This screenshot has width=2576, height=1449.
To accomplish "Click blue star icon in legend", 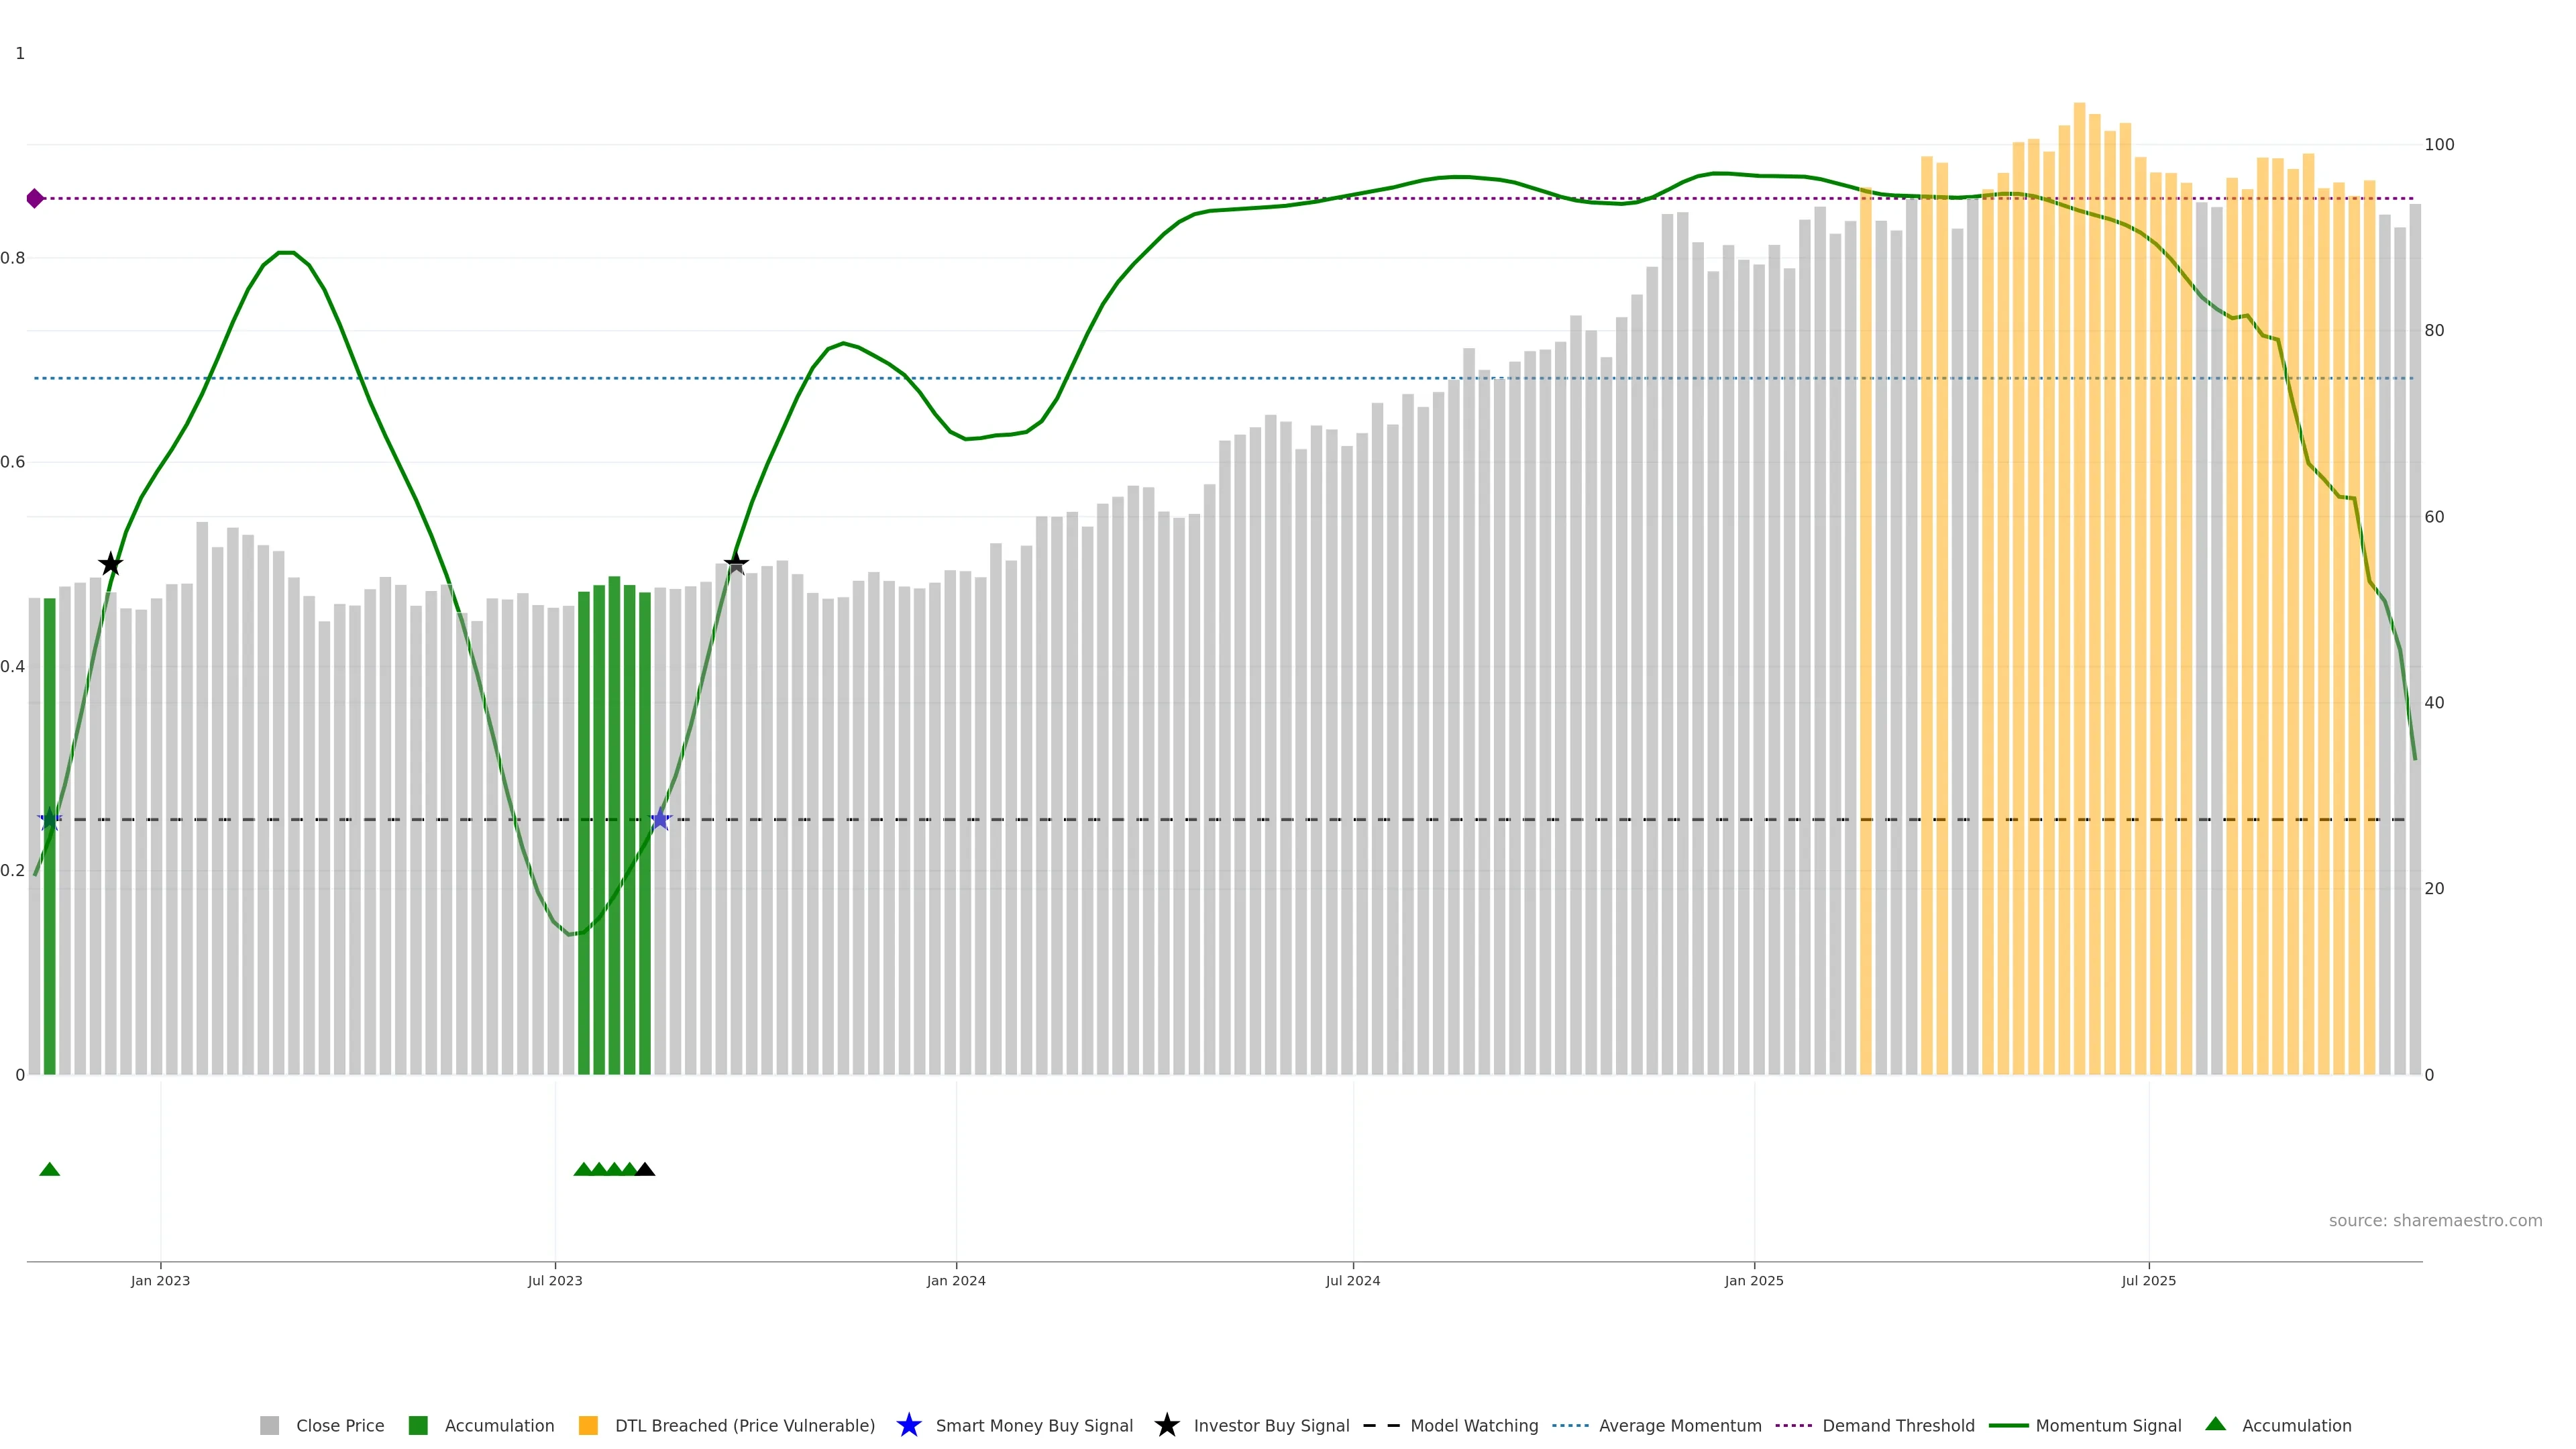I will pyautogui.click(x=909, y=1425).
